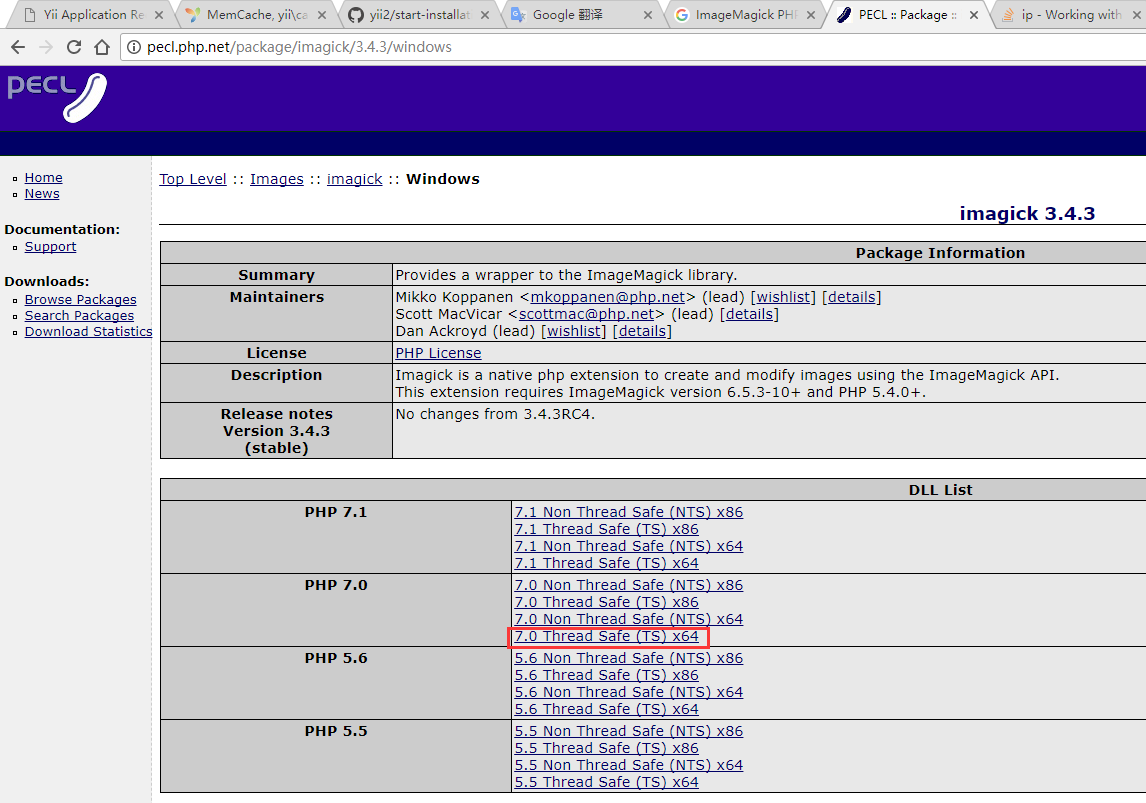Open Download Statistics link

[x=88, y=332]
